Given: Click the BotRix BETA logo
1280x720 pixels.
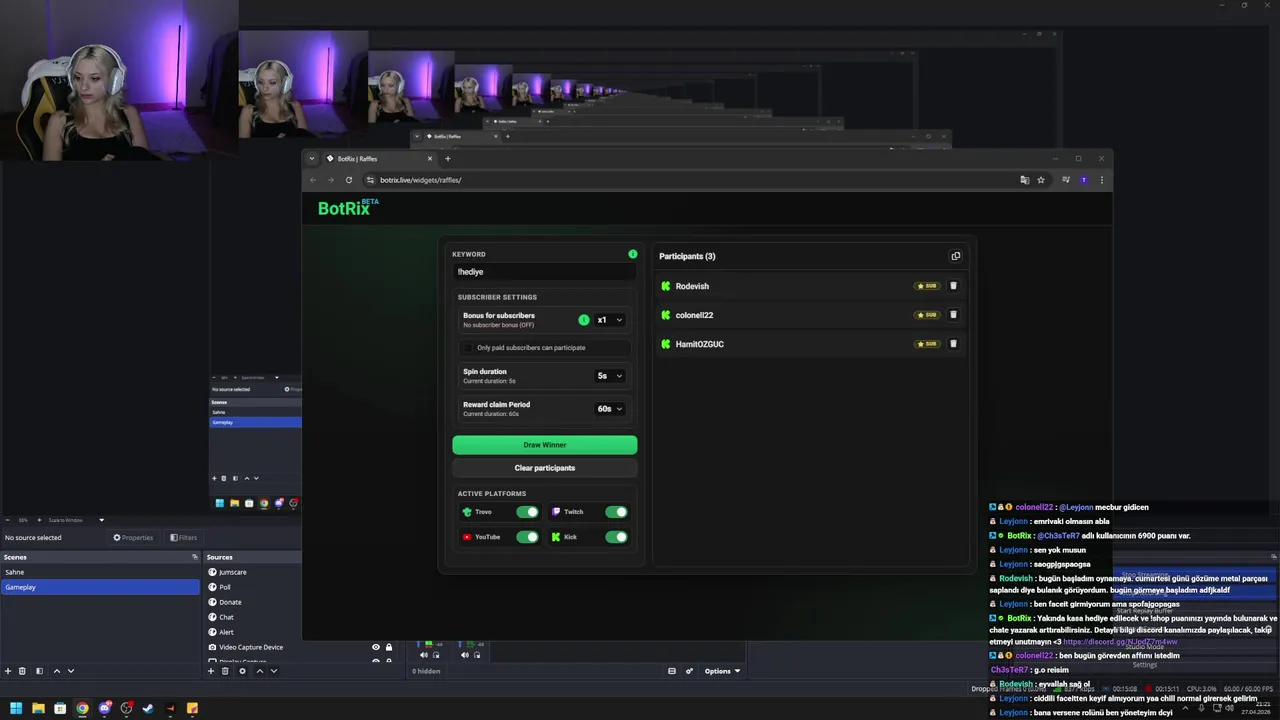Looking at the screenshot, I should (x=348, y=208).
